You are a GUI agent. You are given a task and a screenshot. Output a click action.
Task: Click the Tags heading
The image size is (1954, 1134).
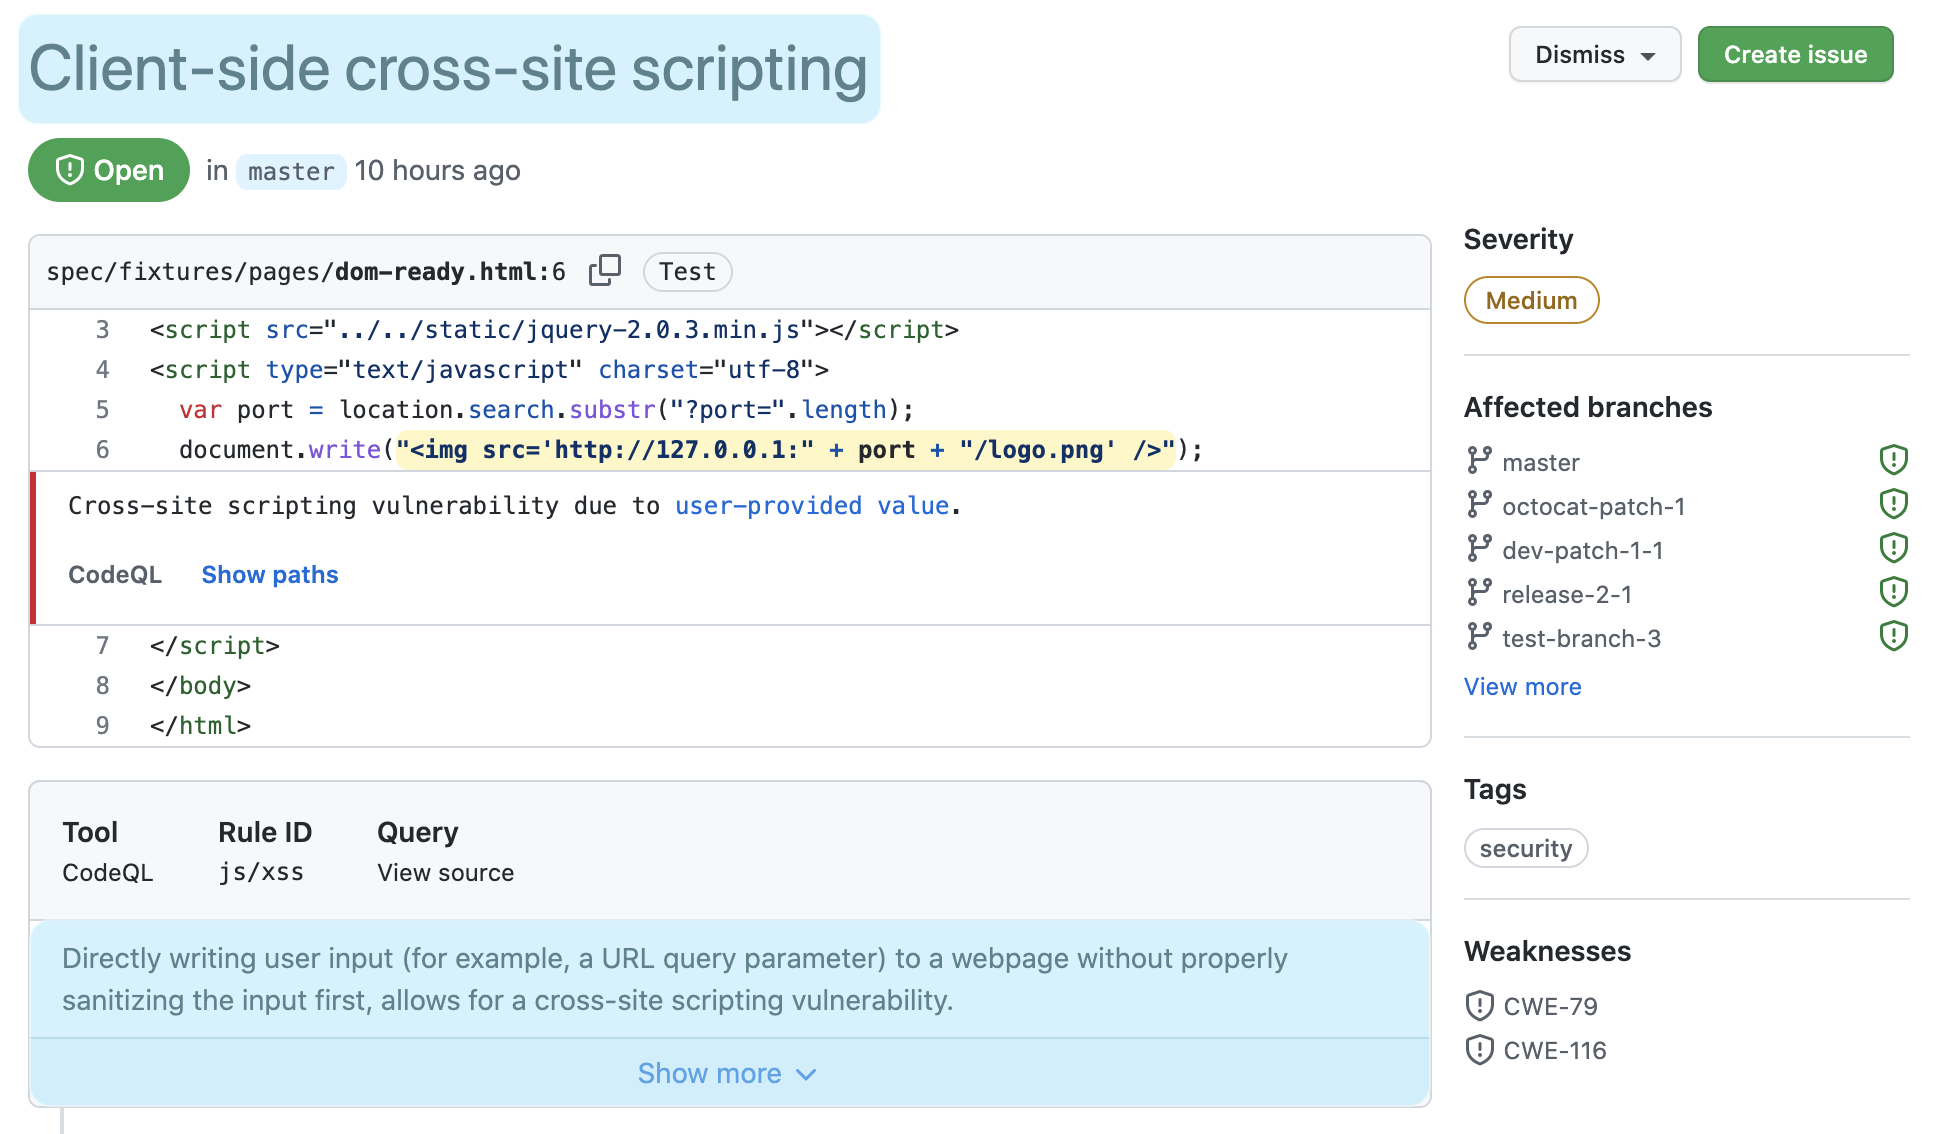coord(1495,789)
